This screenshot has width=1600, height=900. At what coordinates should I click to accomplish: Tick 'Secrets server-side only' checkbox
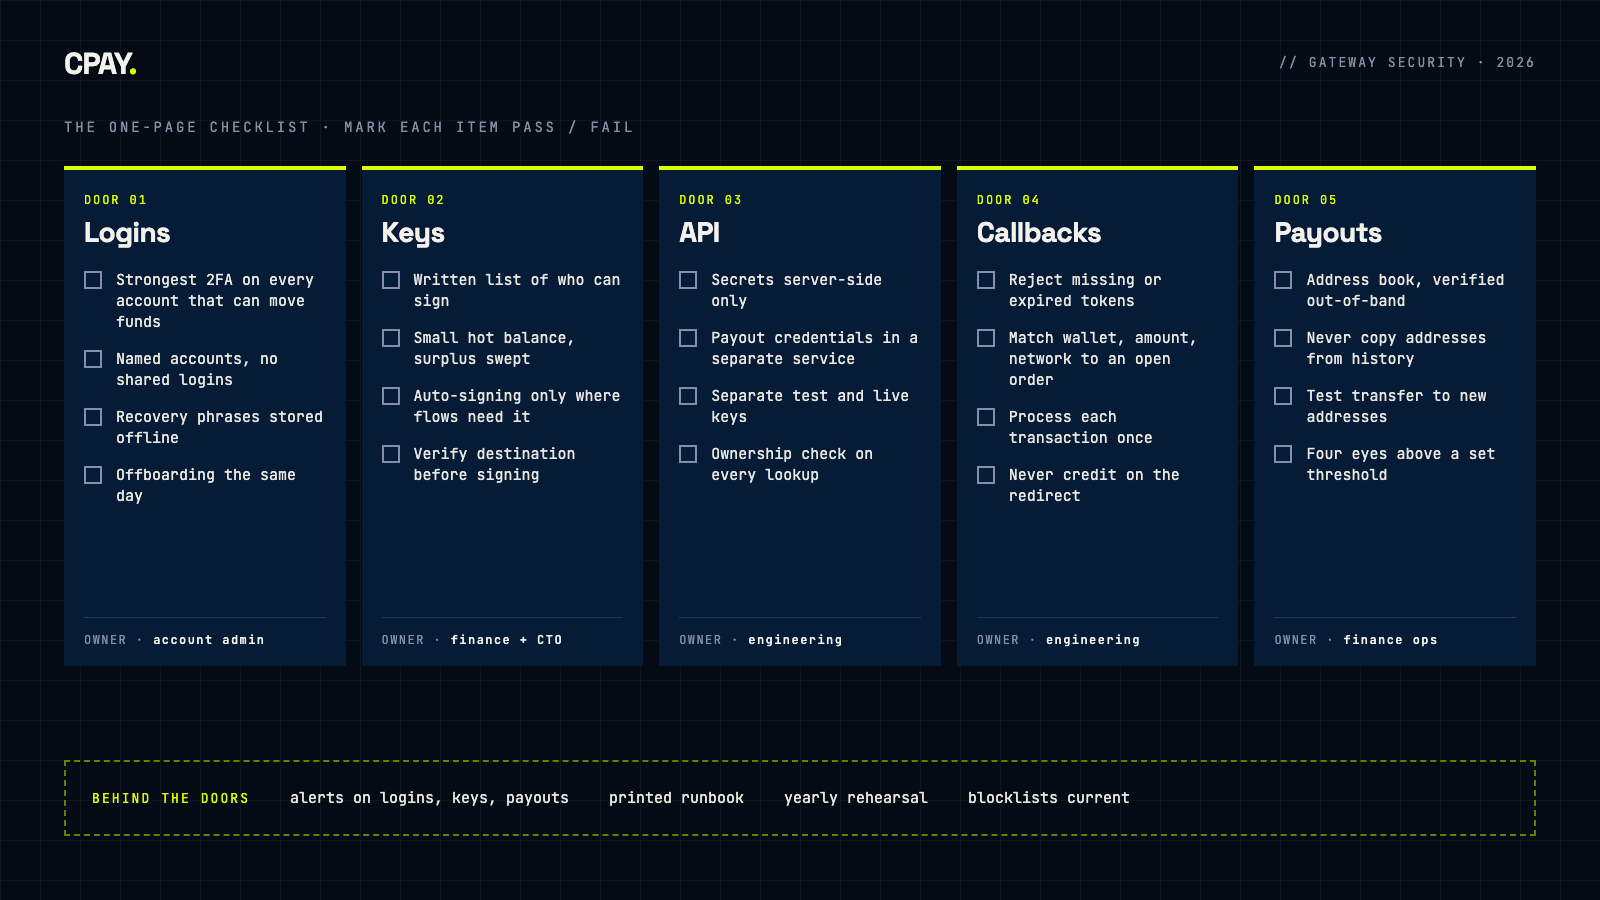pos(688,280)
